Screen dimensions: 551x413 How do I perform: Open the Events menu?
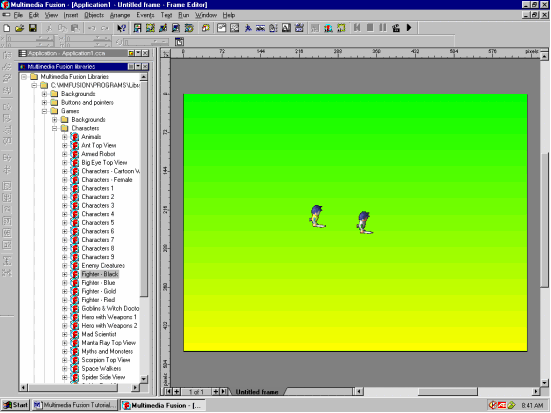pos(145,15)
